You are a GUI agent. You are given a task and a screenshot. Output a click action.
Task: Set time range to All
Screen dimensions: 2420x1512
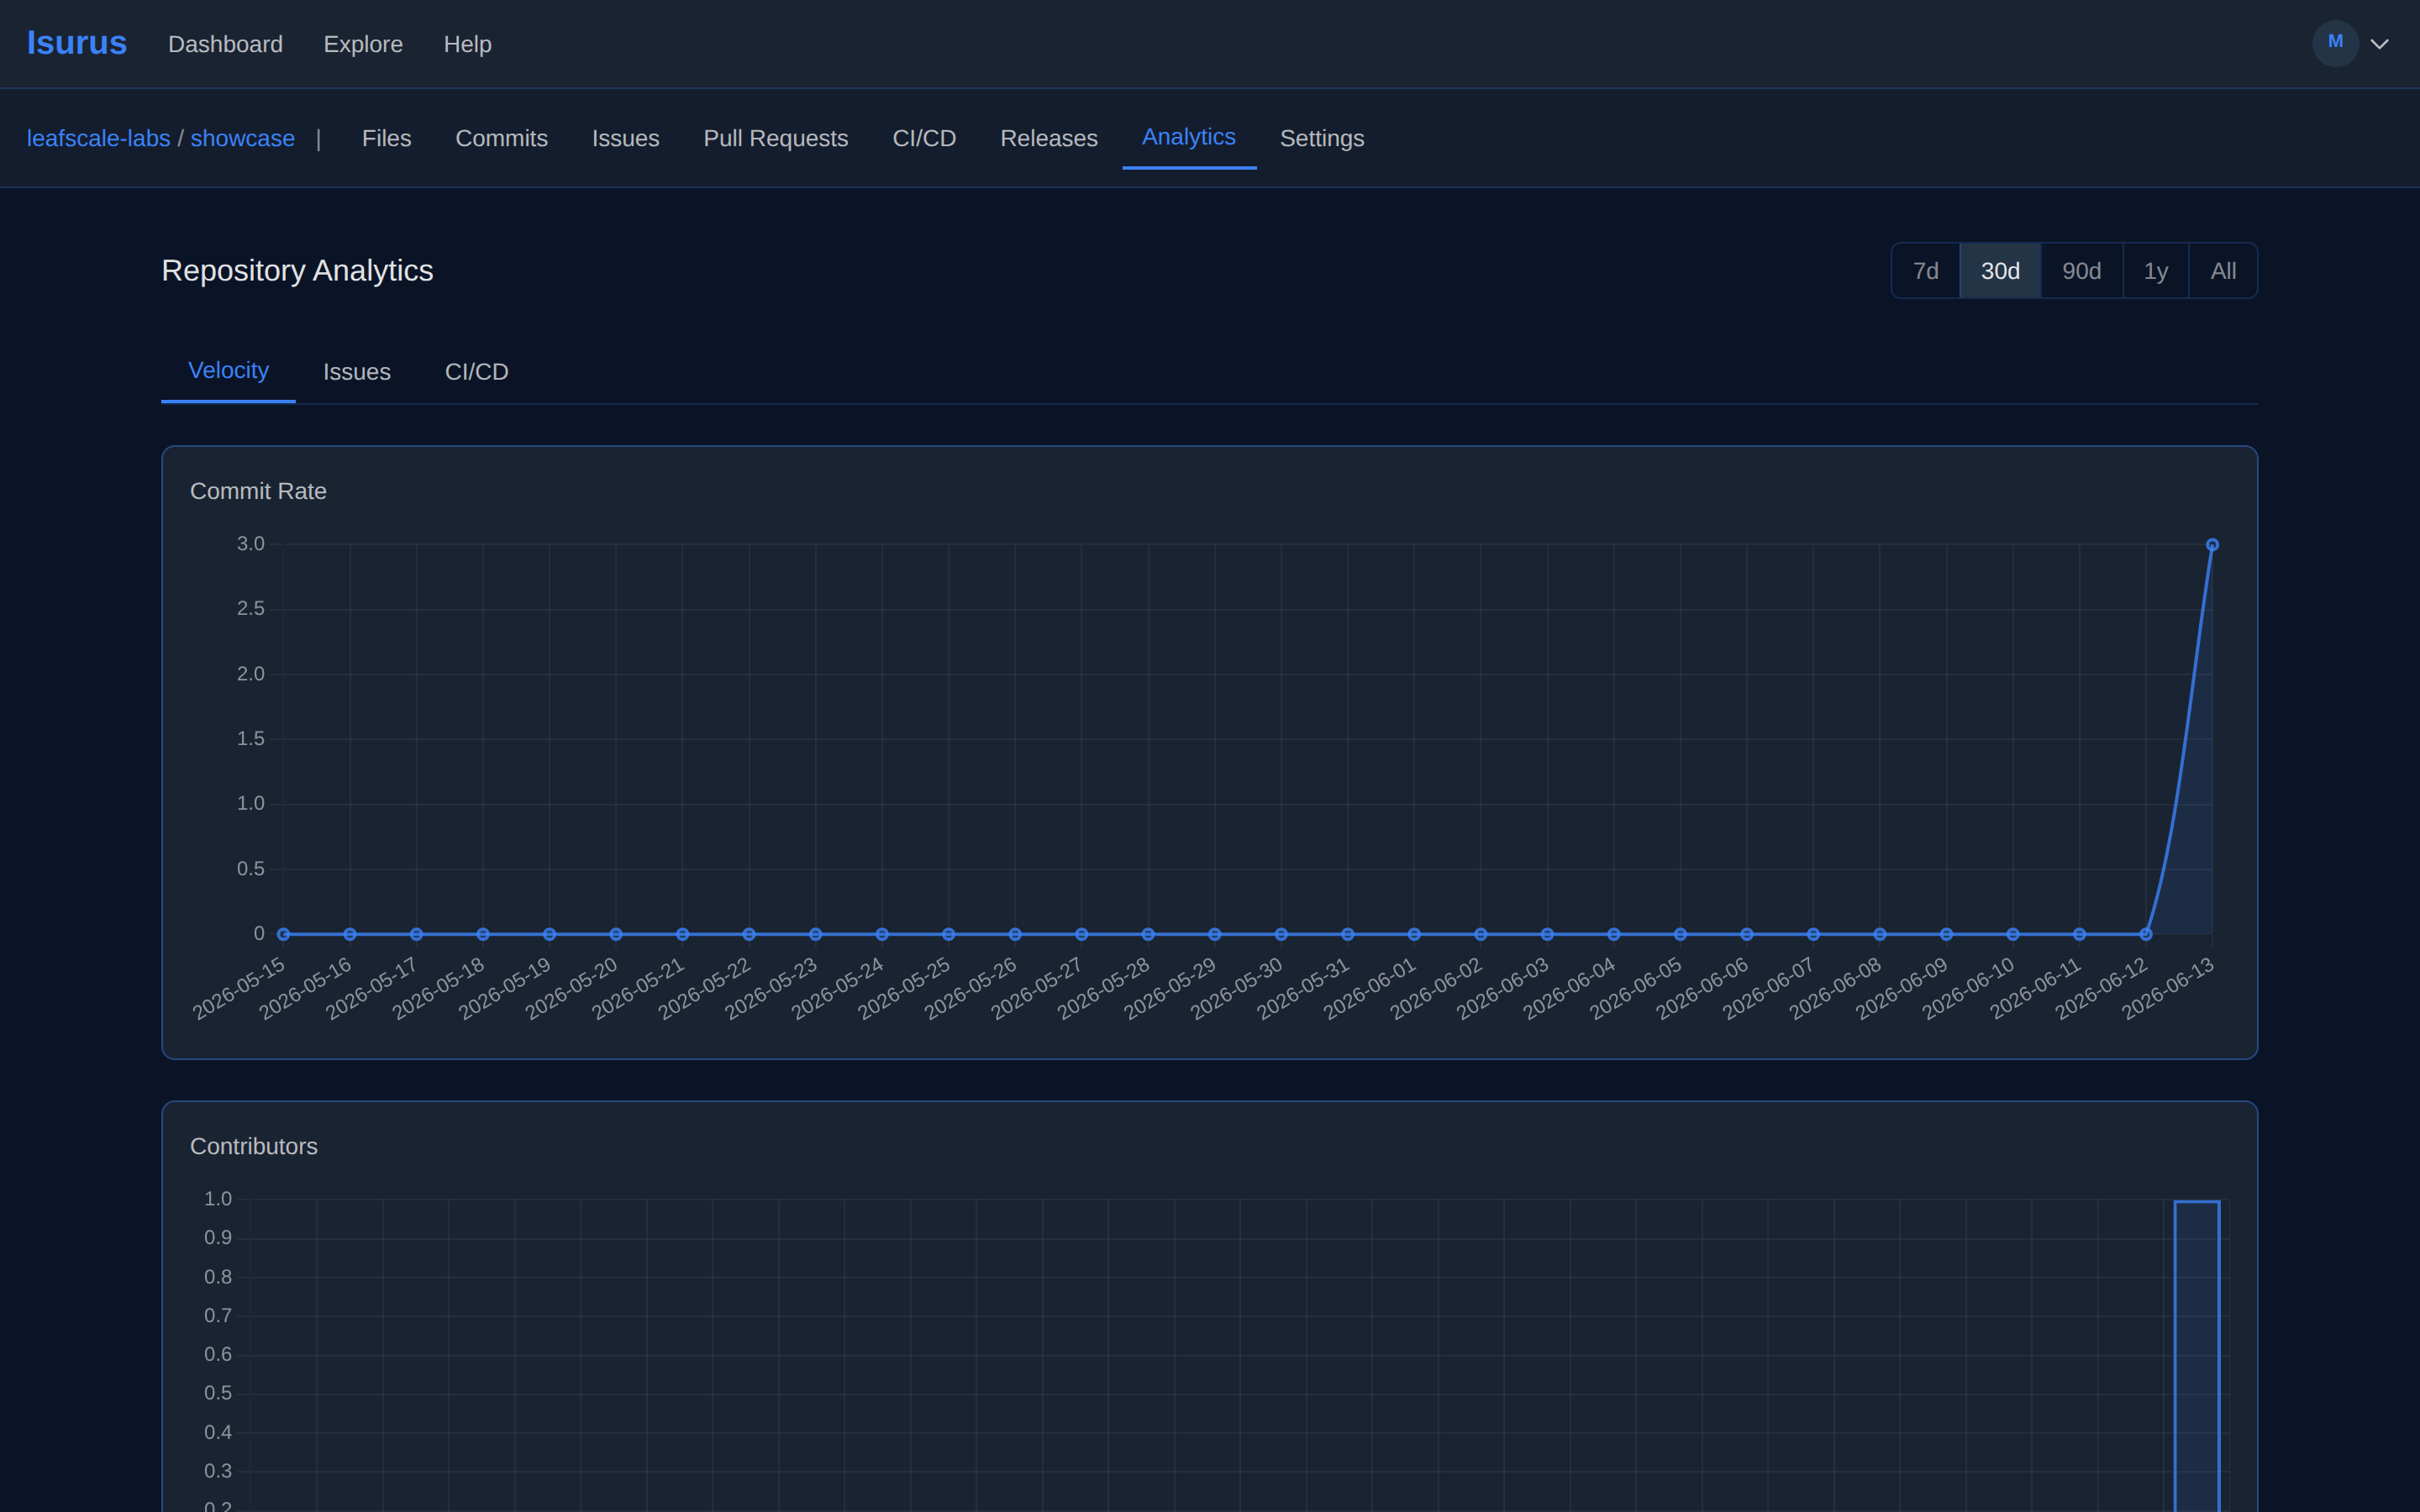tap(2223, 271)
